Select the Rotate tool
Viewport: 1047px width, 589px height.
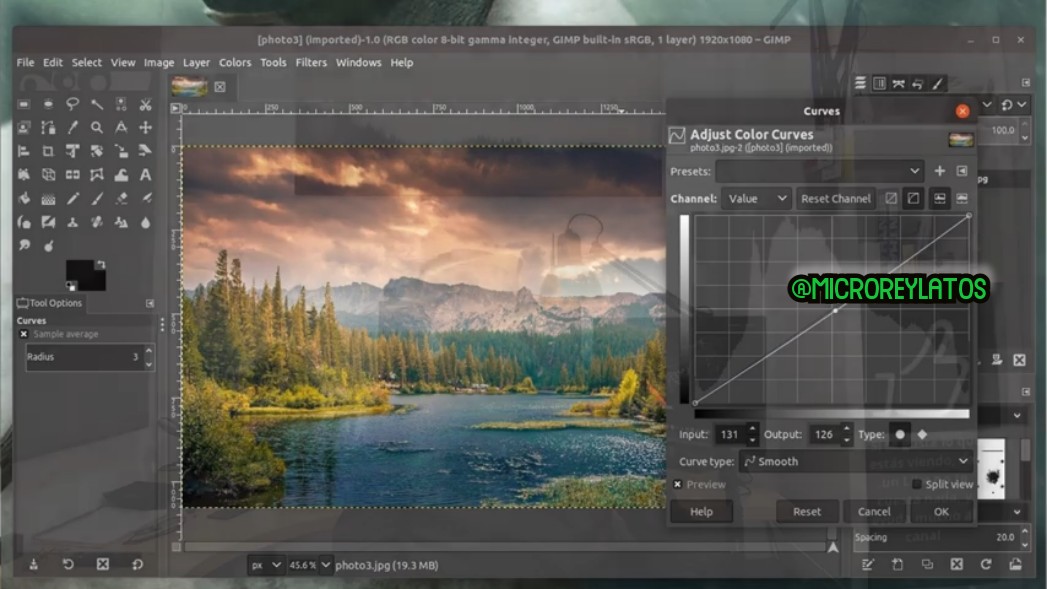97,151
